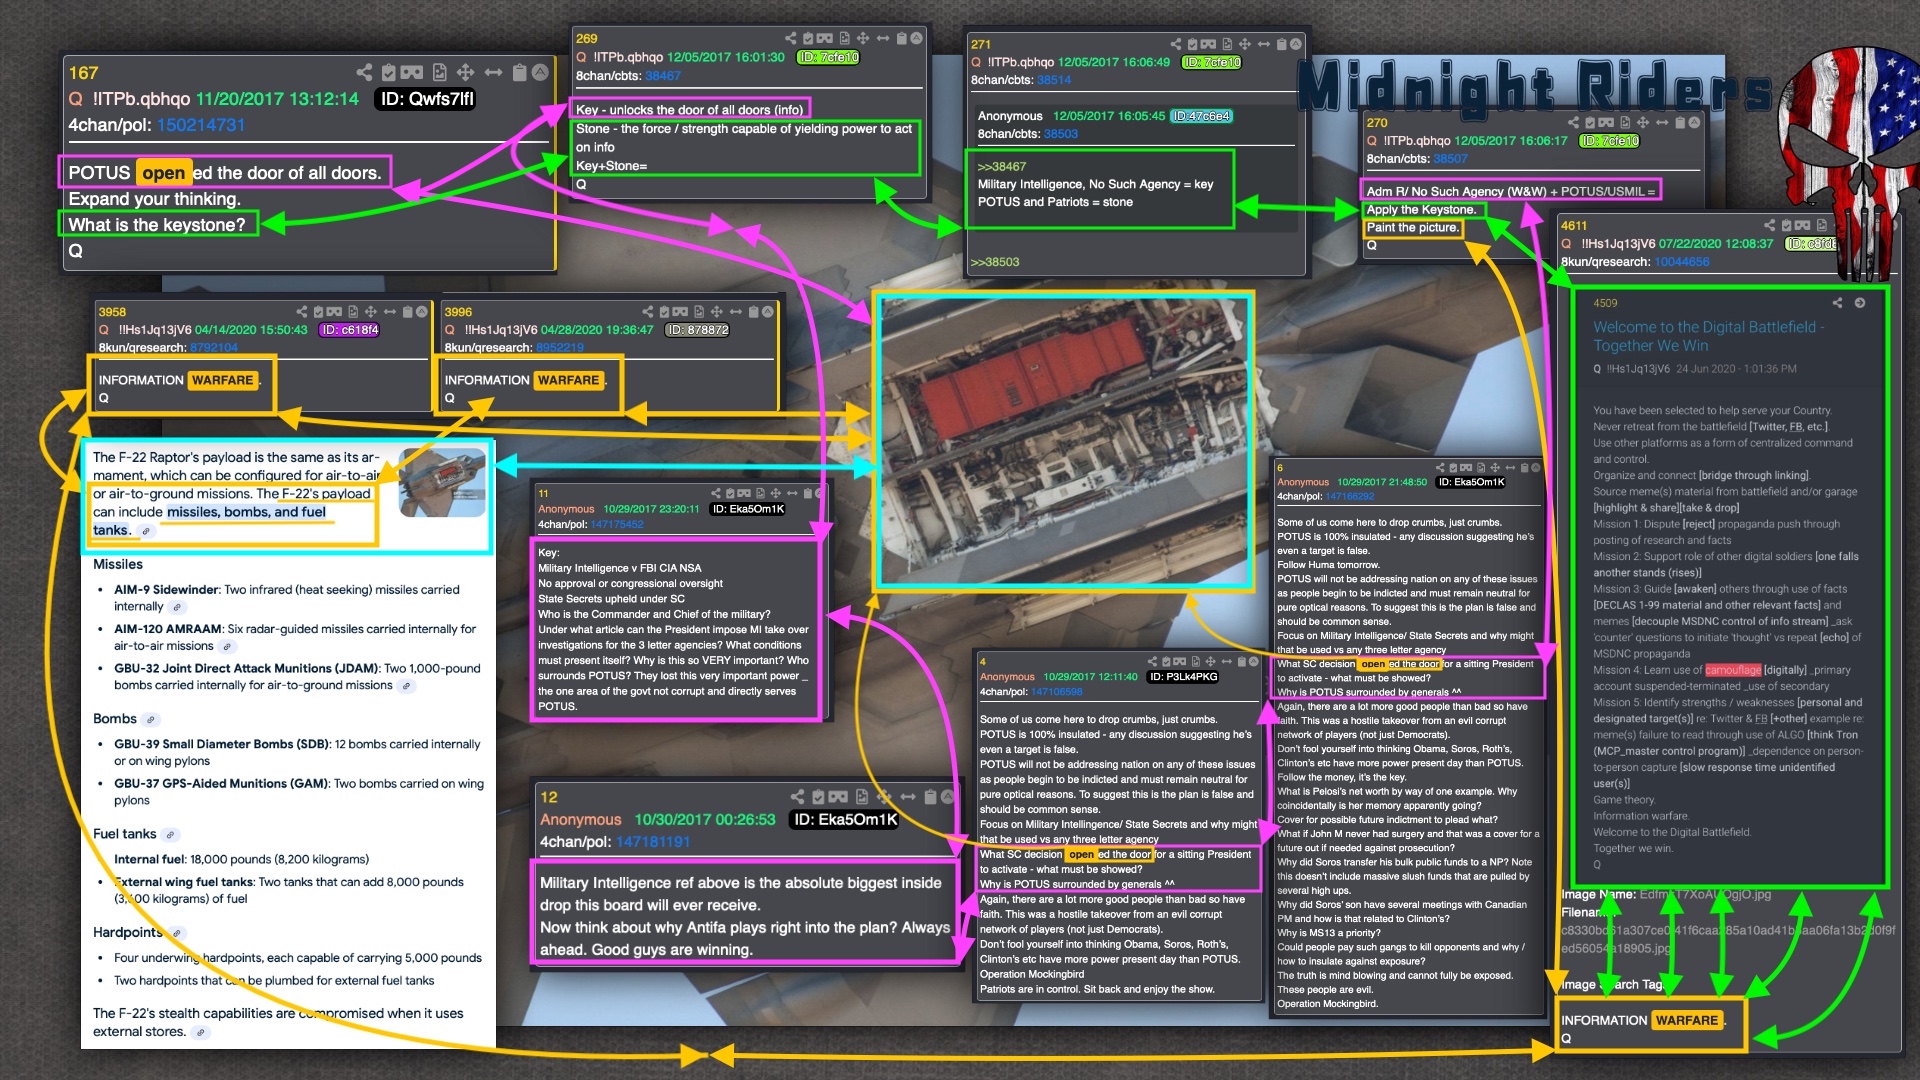The image size is (1920, 1080).
Task: Click the share icon on post 271
Action: (x=1176, y=44)
